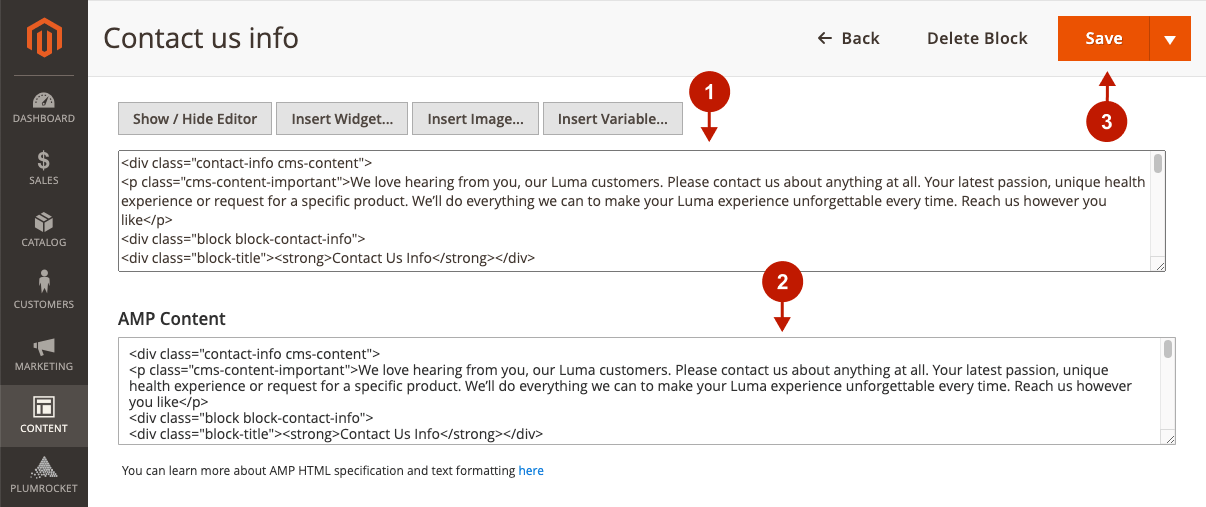1206x507 pixels.
Task: Click the PLUMROCKET sidebar label
Action: (43, 489)
